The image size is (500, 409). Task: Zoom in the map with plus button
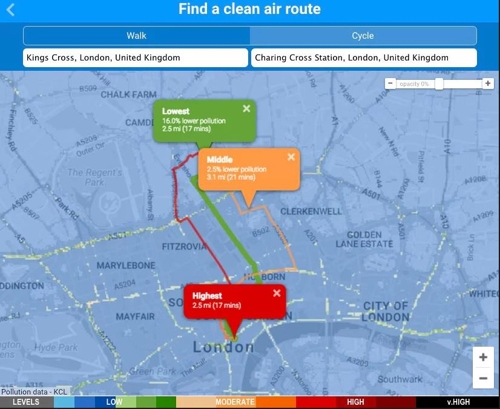point(483,357)
